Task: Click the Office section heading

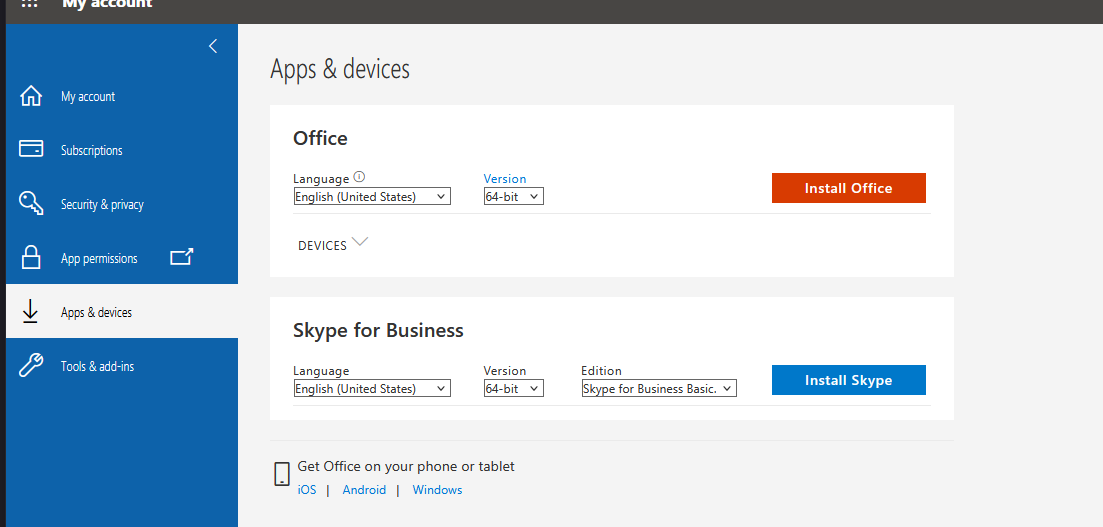Action: click(x=320, y=138)
